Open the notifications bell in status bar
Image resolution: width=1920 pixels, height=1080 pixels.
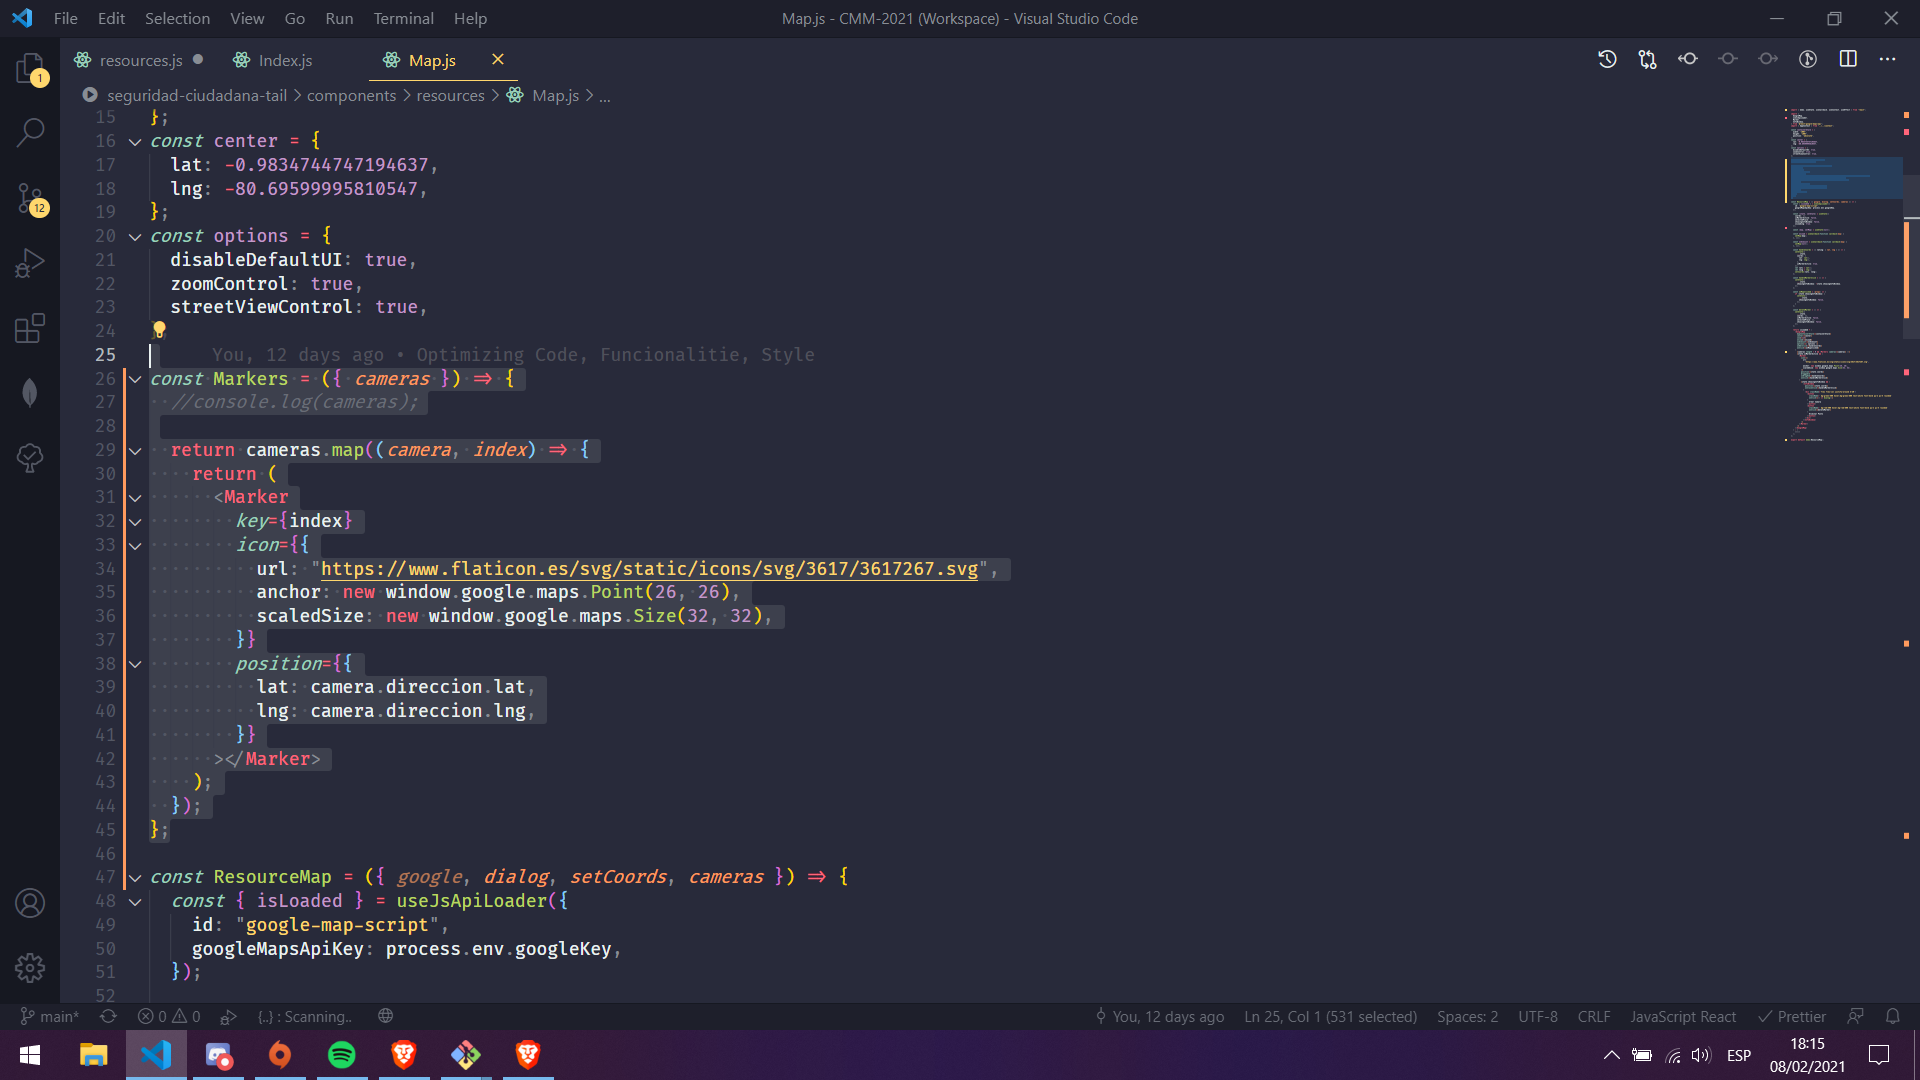[x=1893, y=1016]
